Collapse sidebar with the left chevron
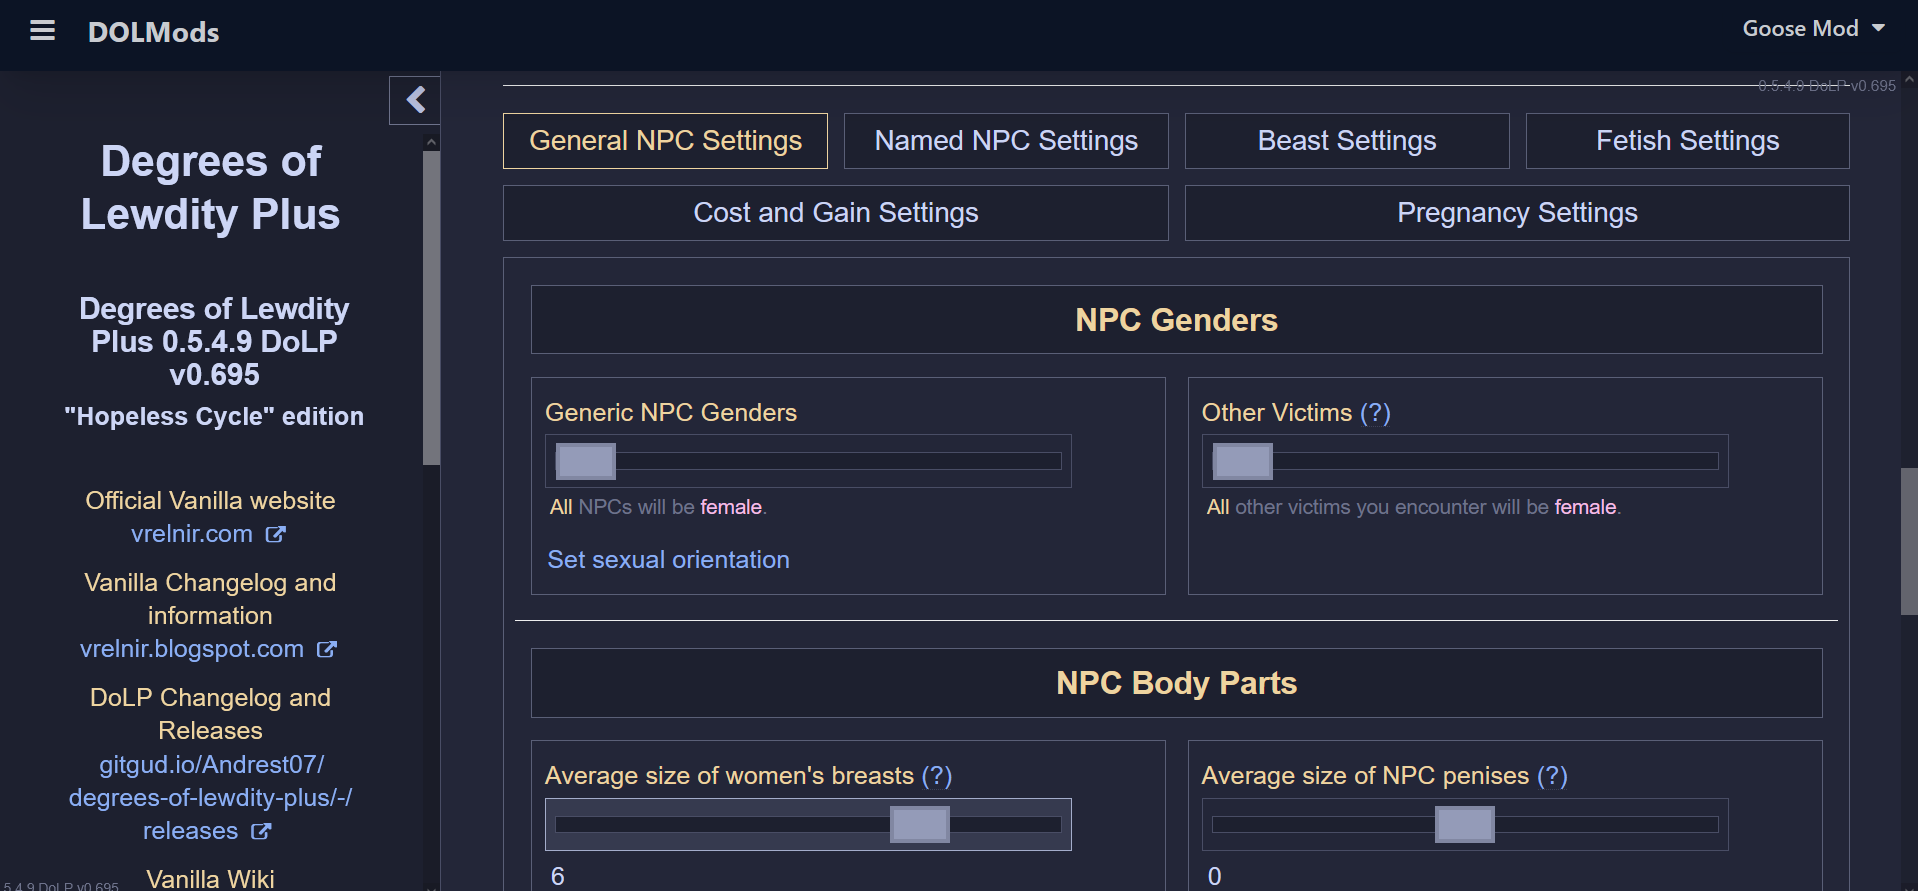The image size is (1918, 891). [415, 100]
